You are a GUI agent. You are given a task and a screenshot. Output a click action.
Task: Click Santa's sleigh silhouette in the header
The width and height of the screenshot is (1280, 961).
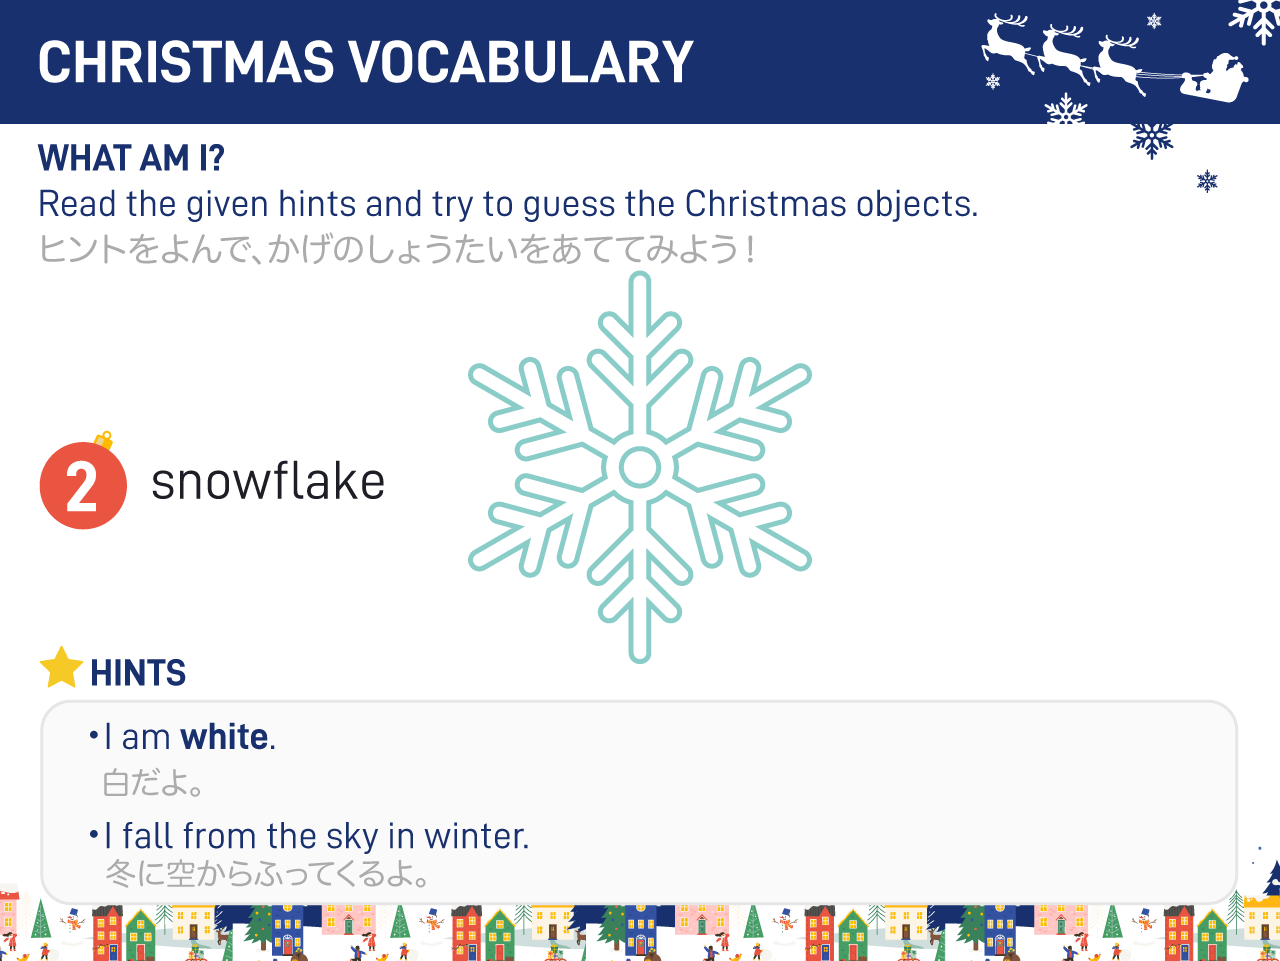pyautogui.click(x=1214, y=78)
